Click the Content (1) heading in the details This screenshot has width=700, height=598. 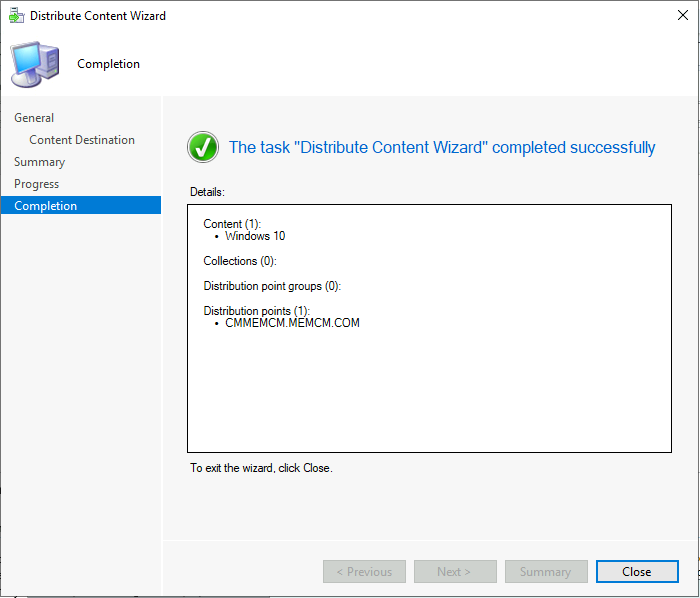pos(232,224)
